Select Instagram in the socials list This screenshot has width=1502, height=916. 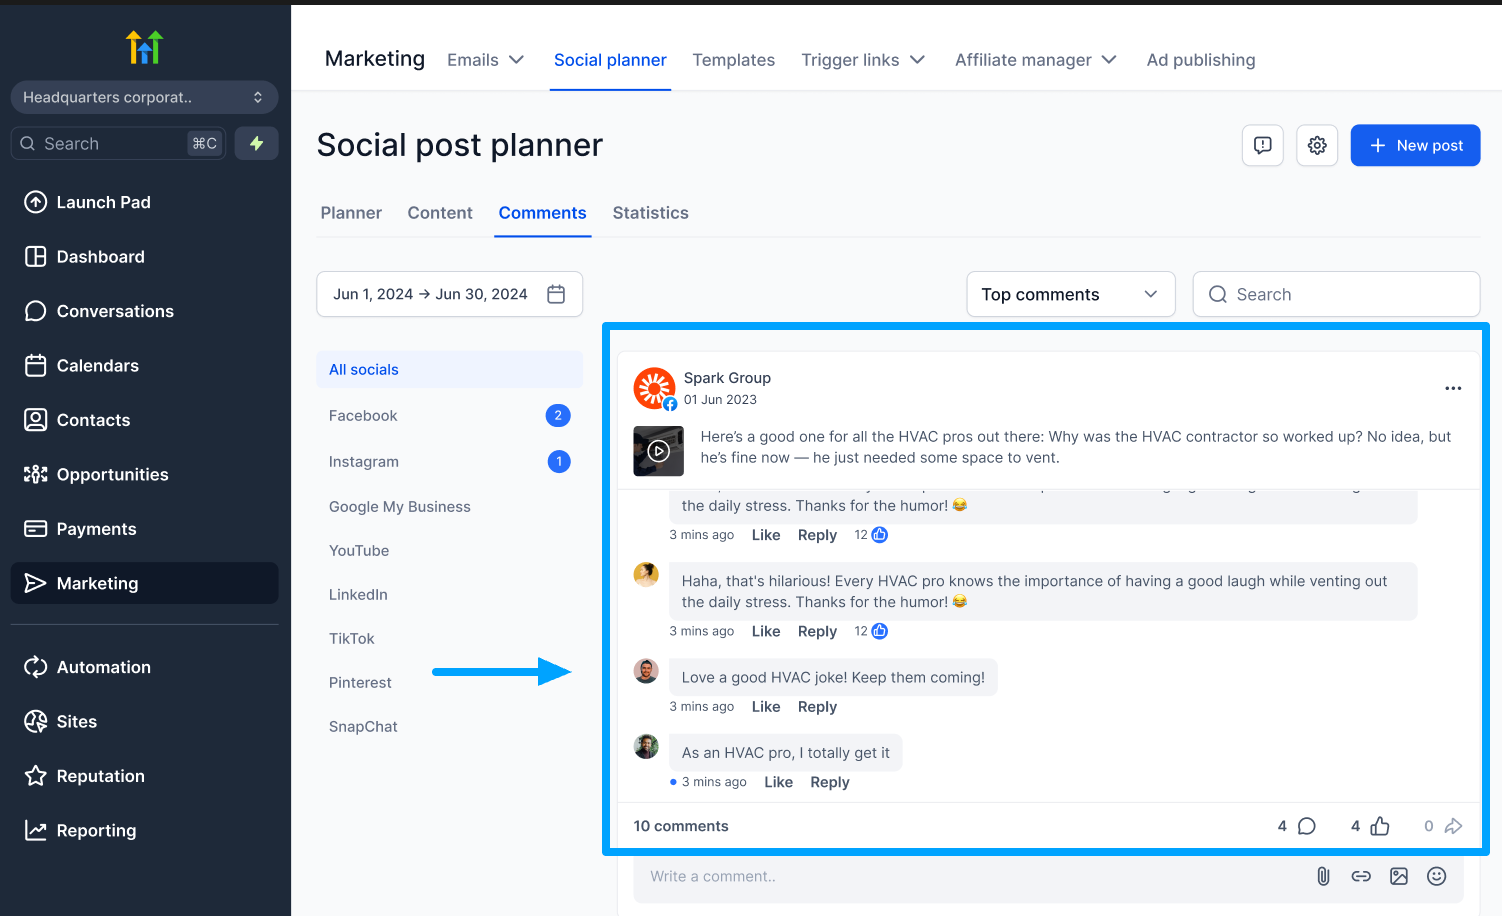click(364, 462)
